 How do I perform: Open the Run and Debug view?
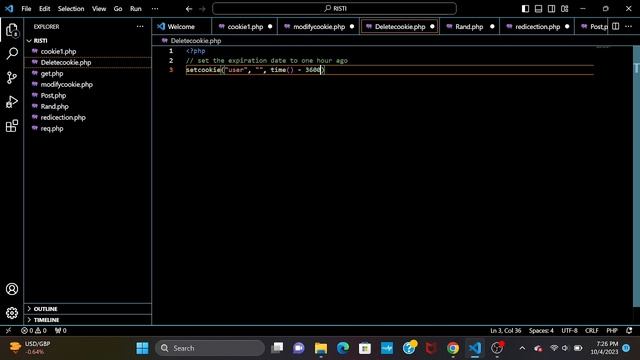pos(12,102)
